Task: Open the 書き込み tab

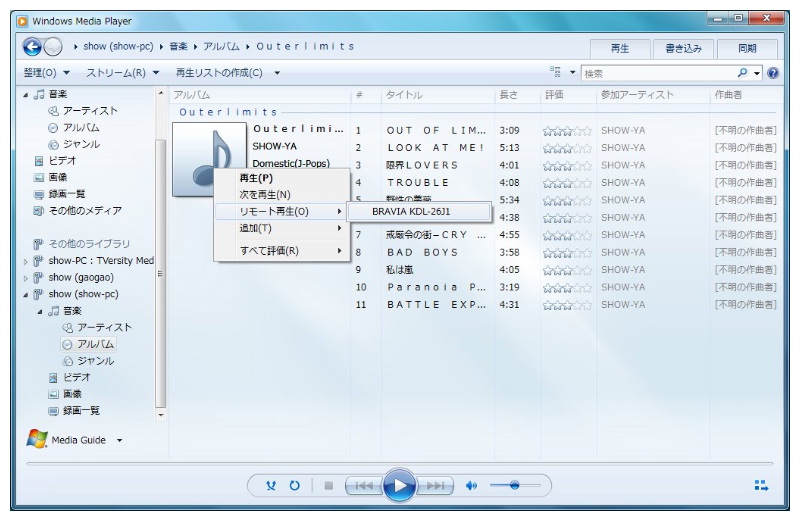Action: click(683, 48)
